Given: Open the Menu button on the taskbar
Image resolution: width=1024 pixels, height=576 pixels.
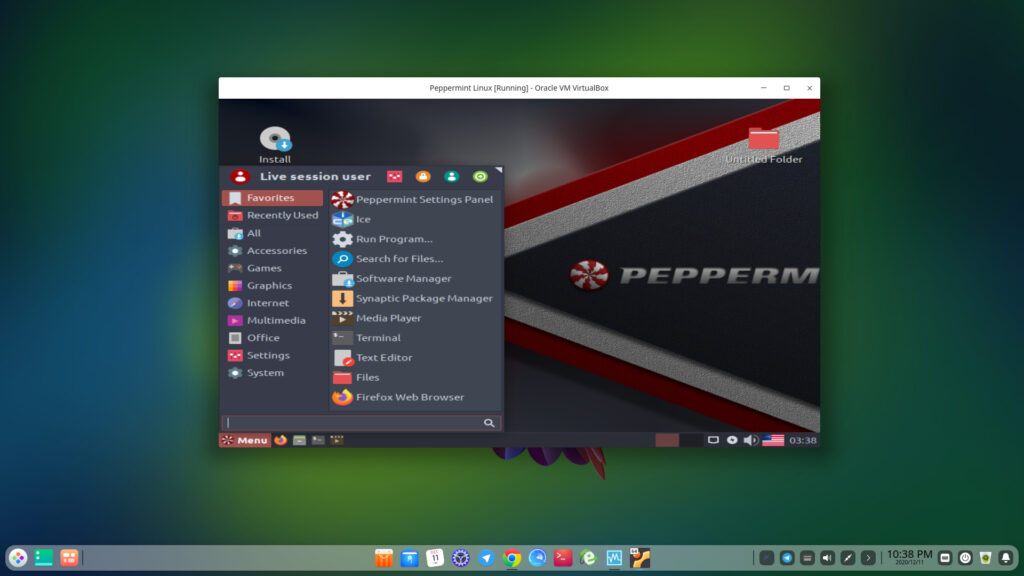Looking at the screenshot, I should pos(245,440).
